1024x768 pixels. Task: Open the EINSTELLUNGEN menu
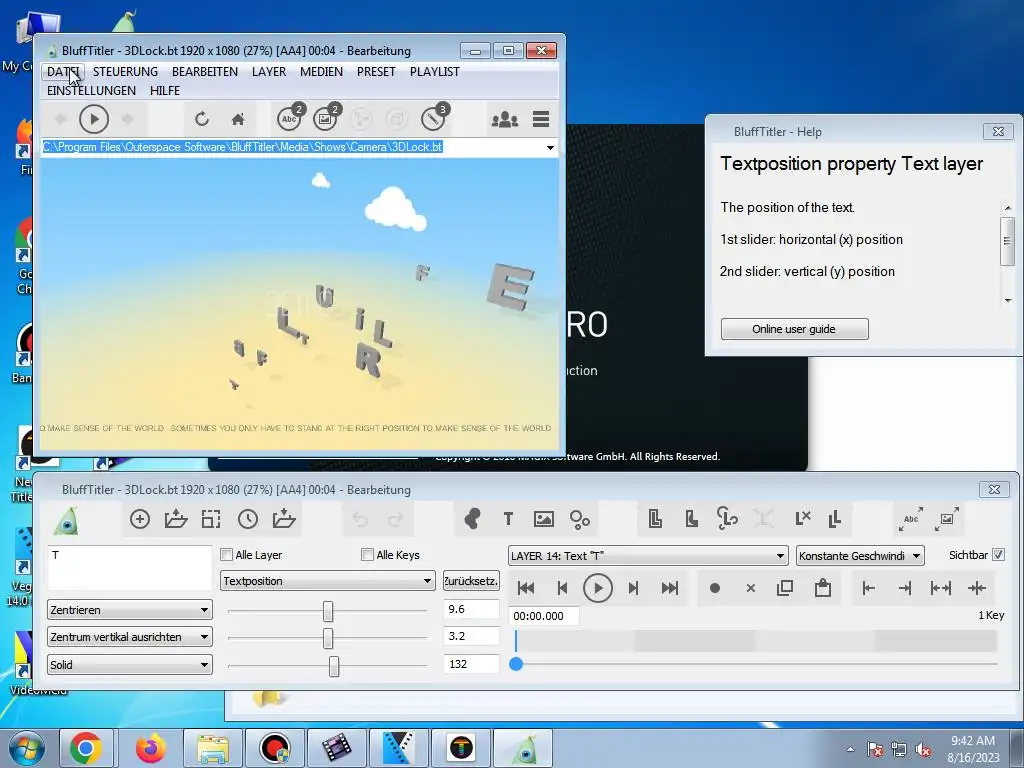coord(91,91)
